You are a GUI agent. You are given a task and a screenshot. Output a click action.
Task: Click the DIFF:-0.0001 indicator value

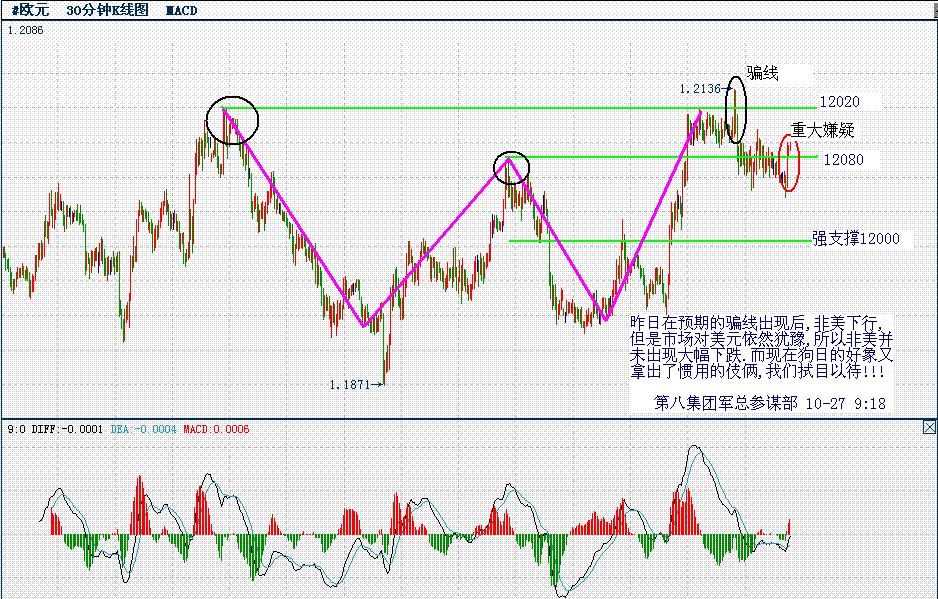click(67, 429)
